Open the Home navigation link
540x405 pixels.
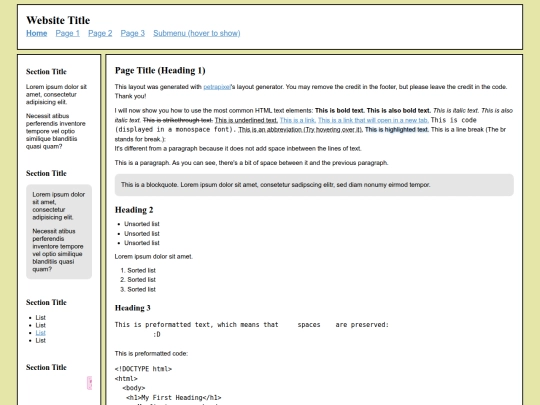click(37, 33)
